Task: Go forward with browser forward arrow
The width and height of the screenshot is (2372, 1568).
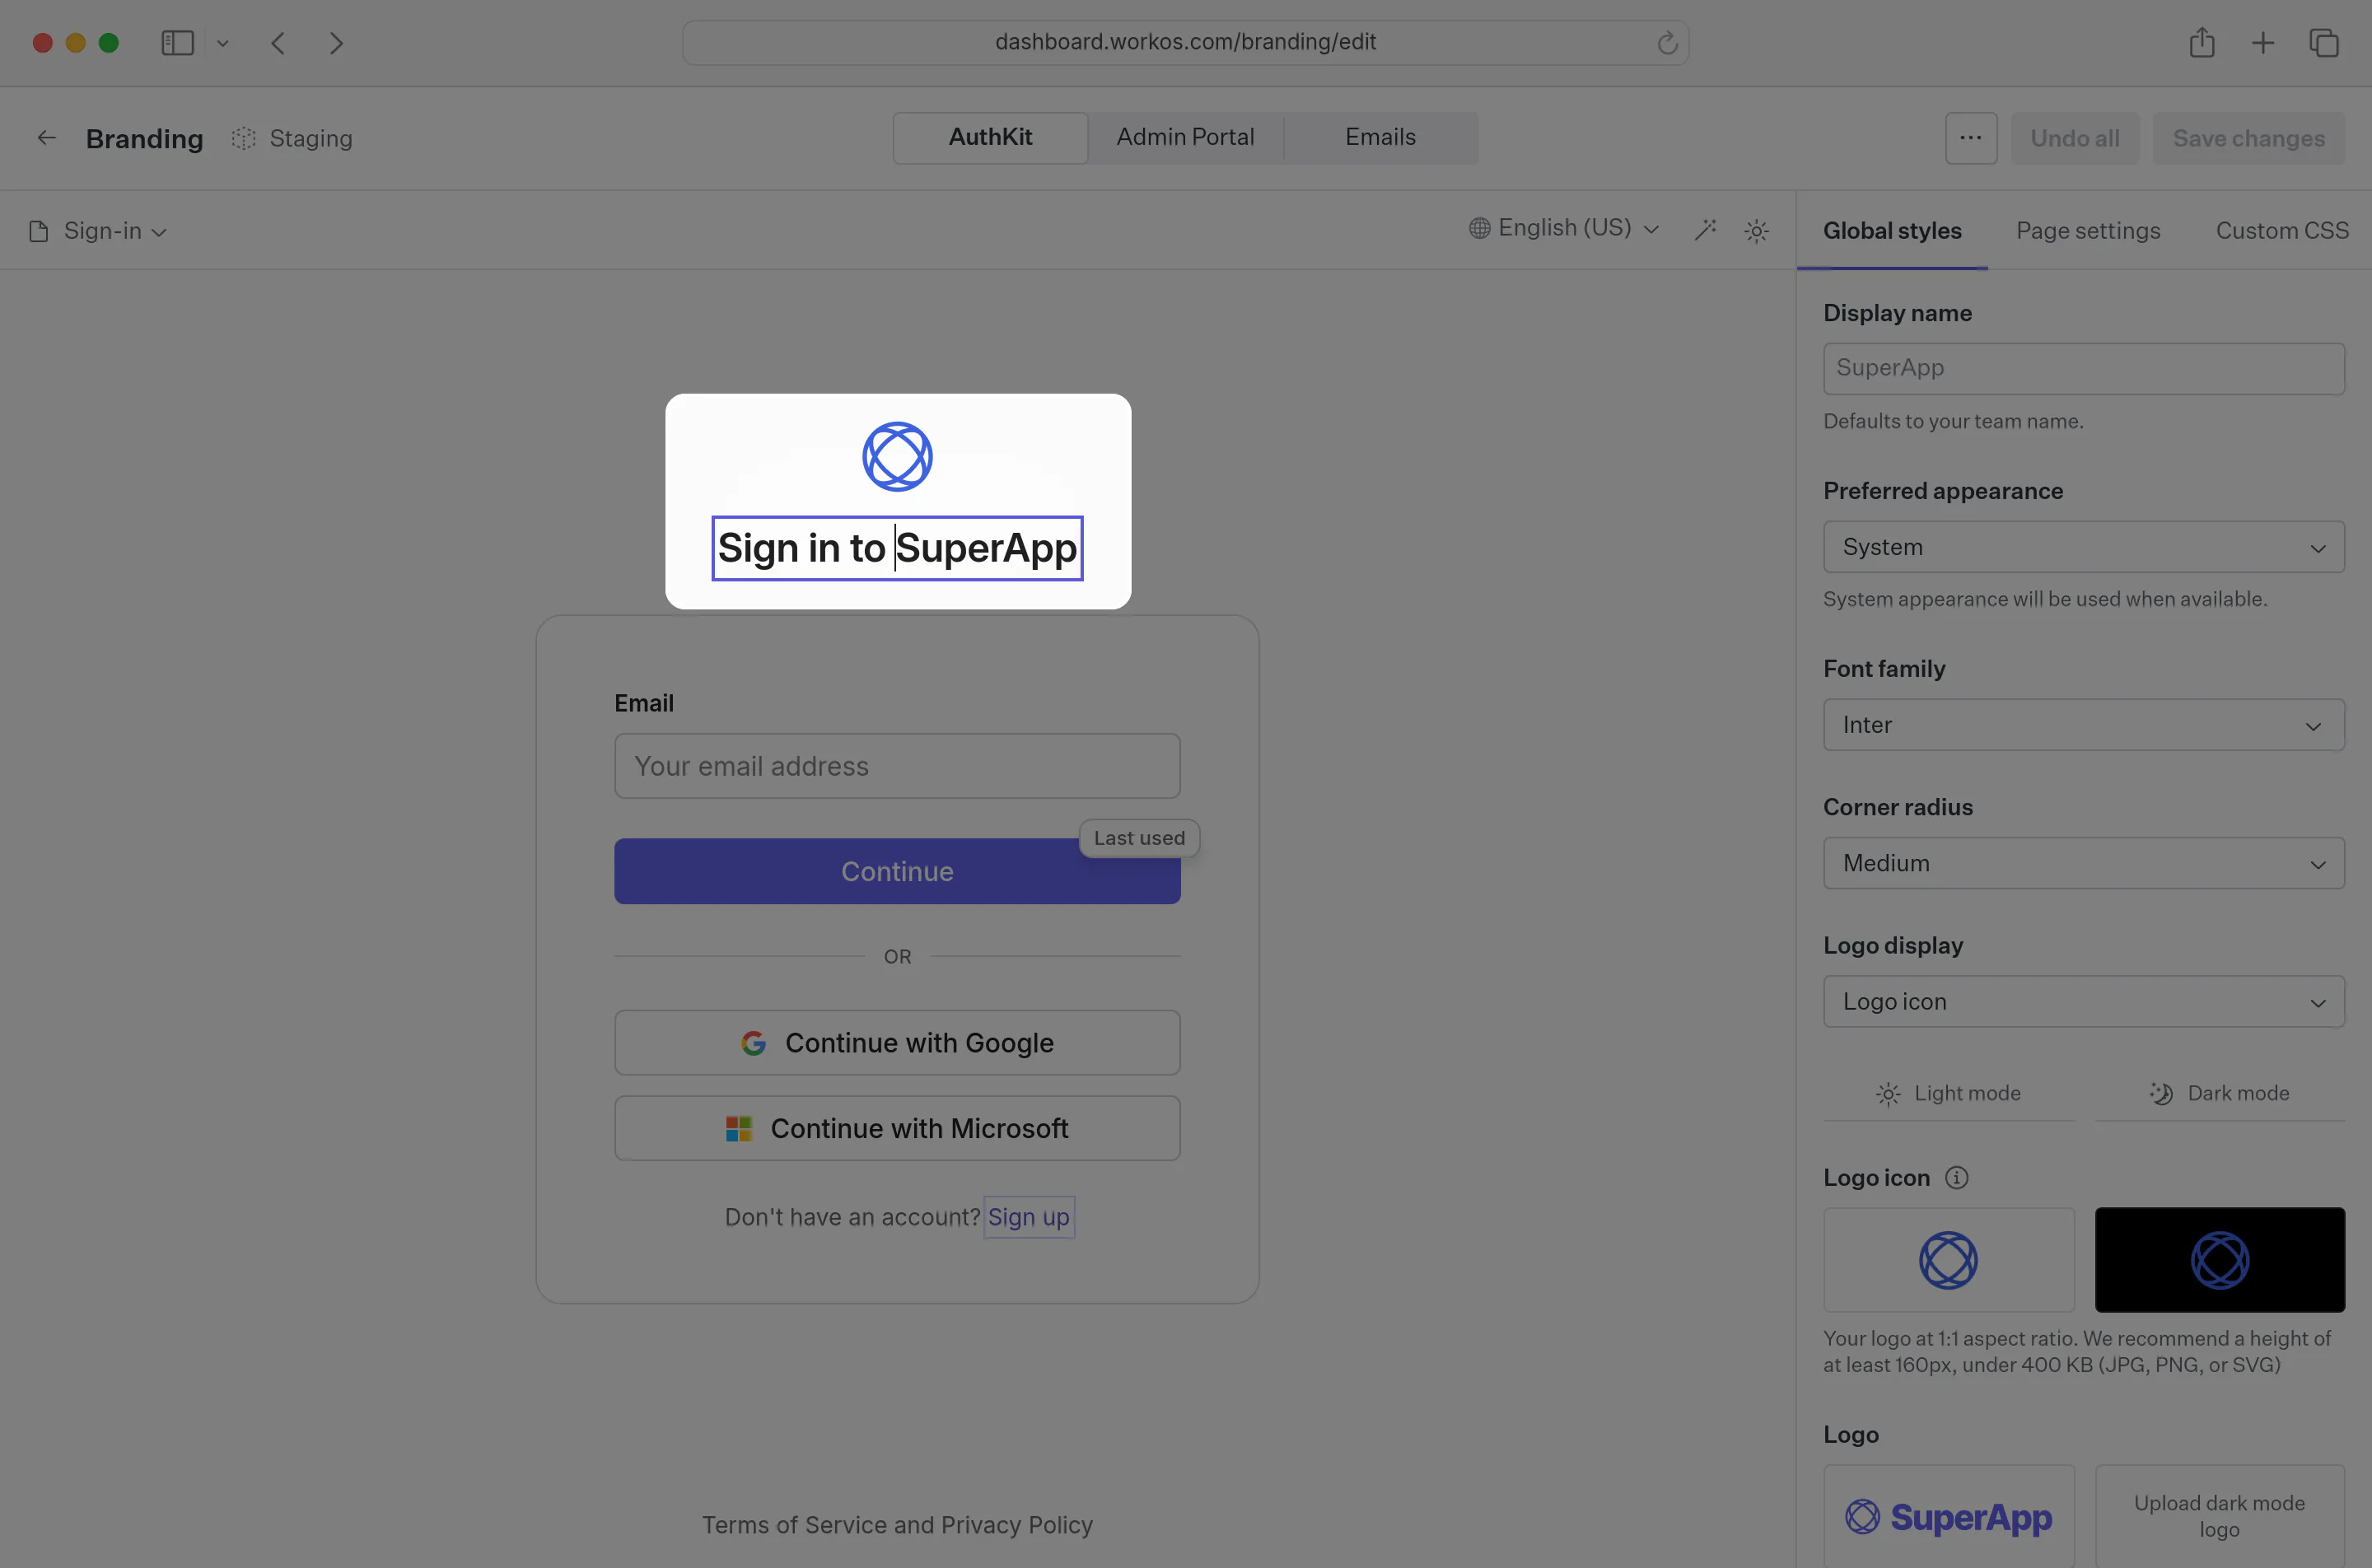Action: click(336, 43)
